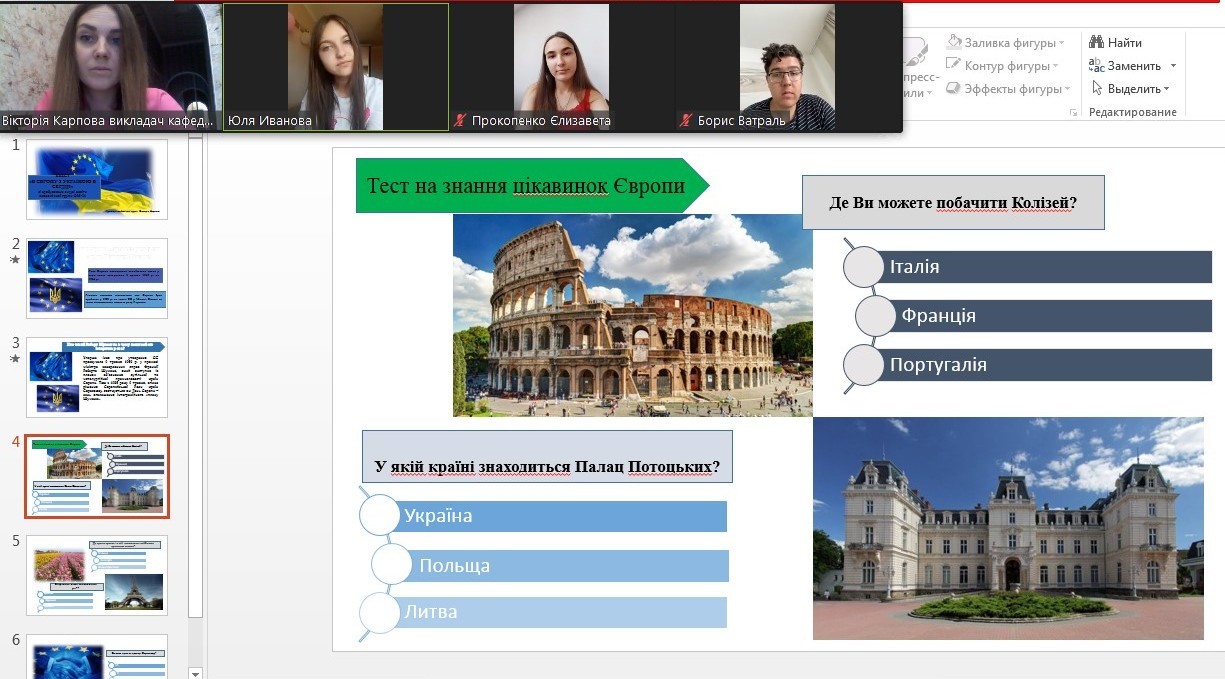
Task: Expand the Выделить selection menu
Action: 1166,89
